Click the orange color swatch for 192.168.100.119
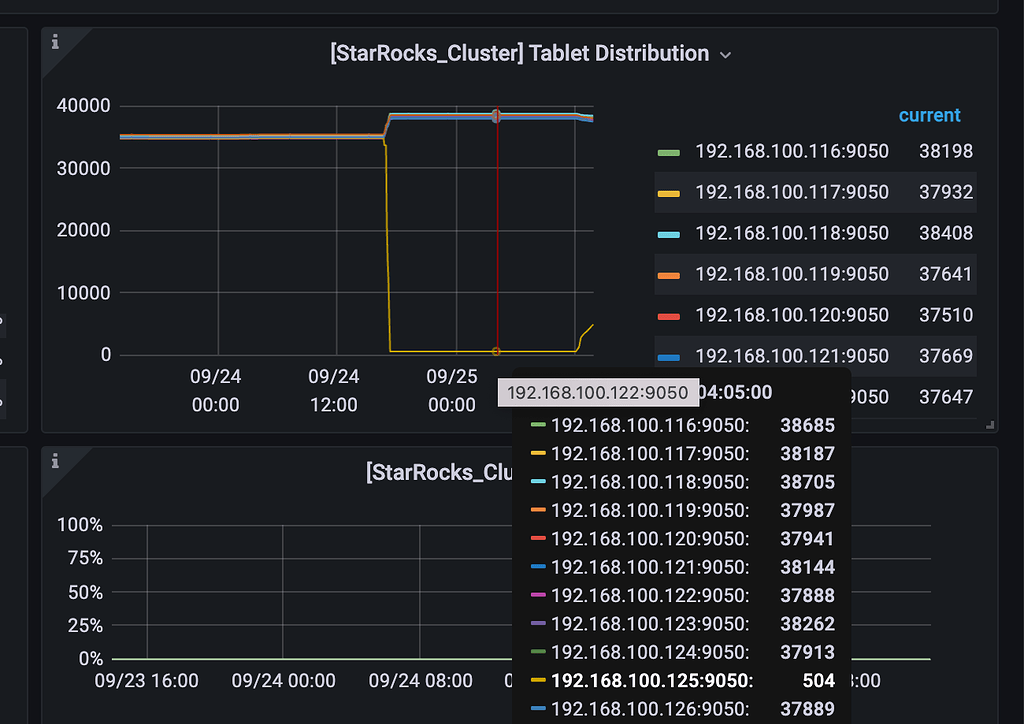Viewport: 1024px width, 724px height. click(669, 275)
